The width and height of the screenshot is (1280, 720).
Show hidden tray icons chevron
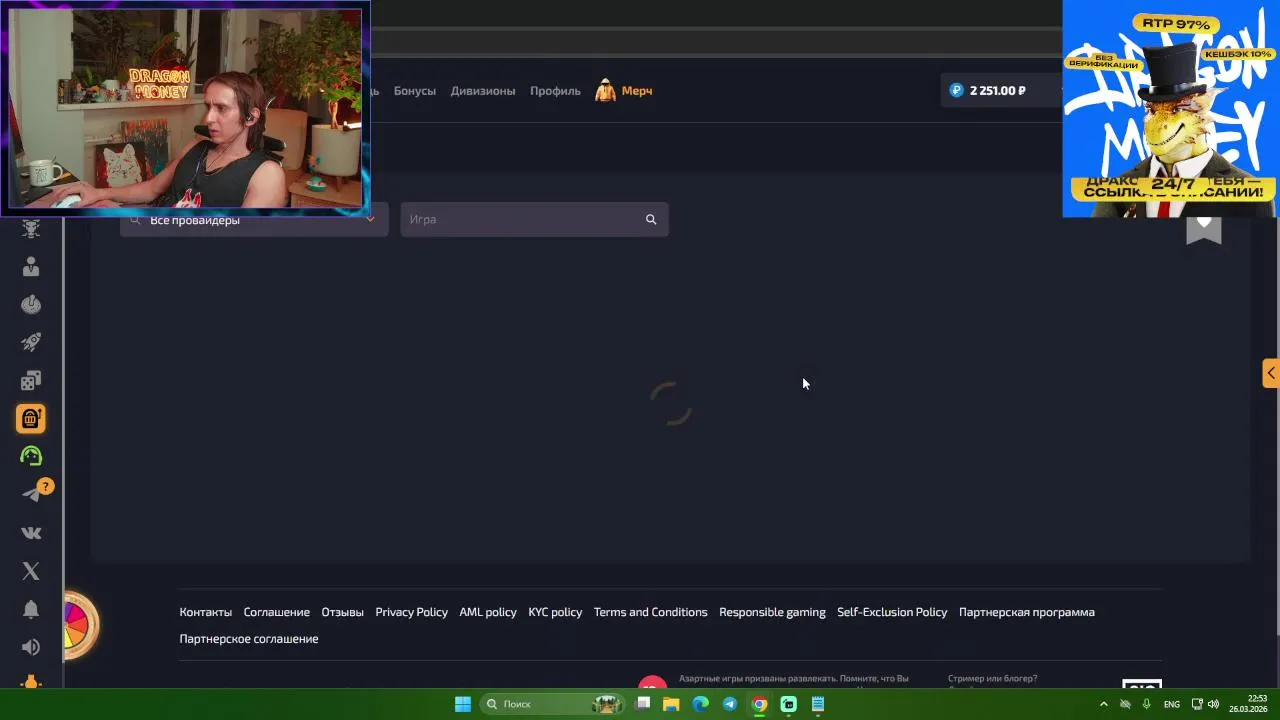1104,704
